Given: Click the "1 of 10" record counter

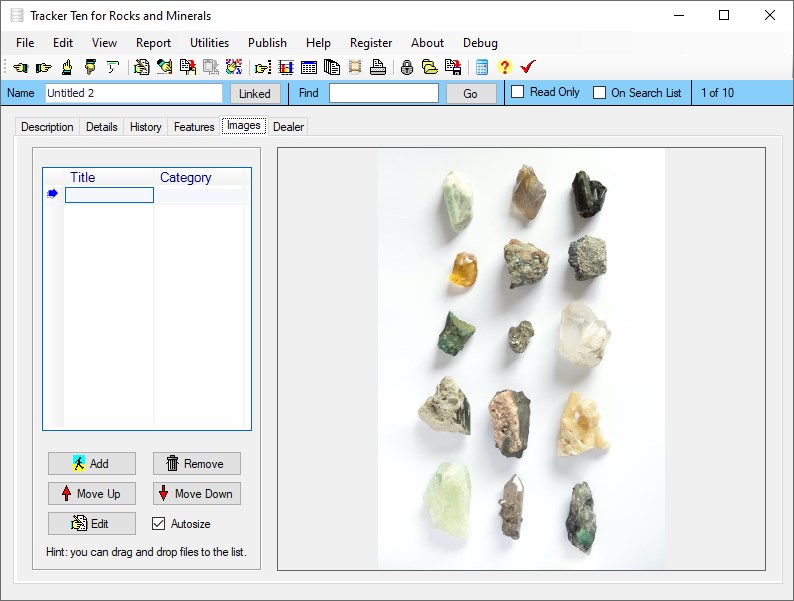Looking at the screenshot, I should click(718, 93).
